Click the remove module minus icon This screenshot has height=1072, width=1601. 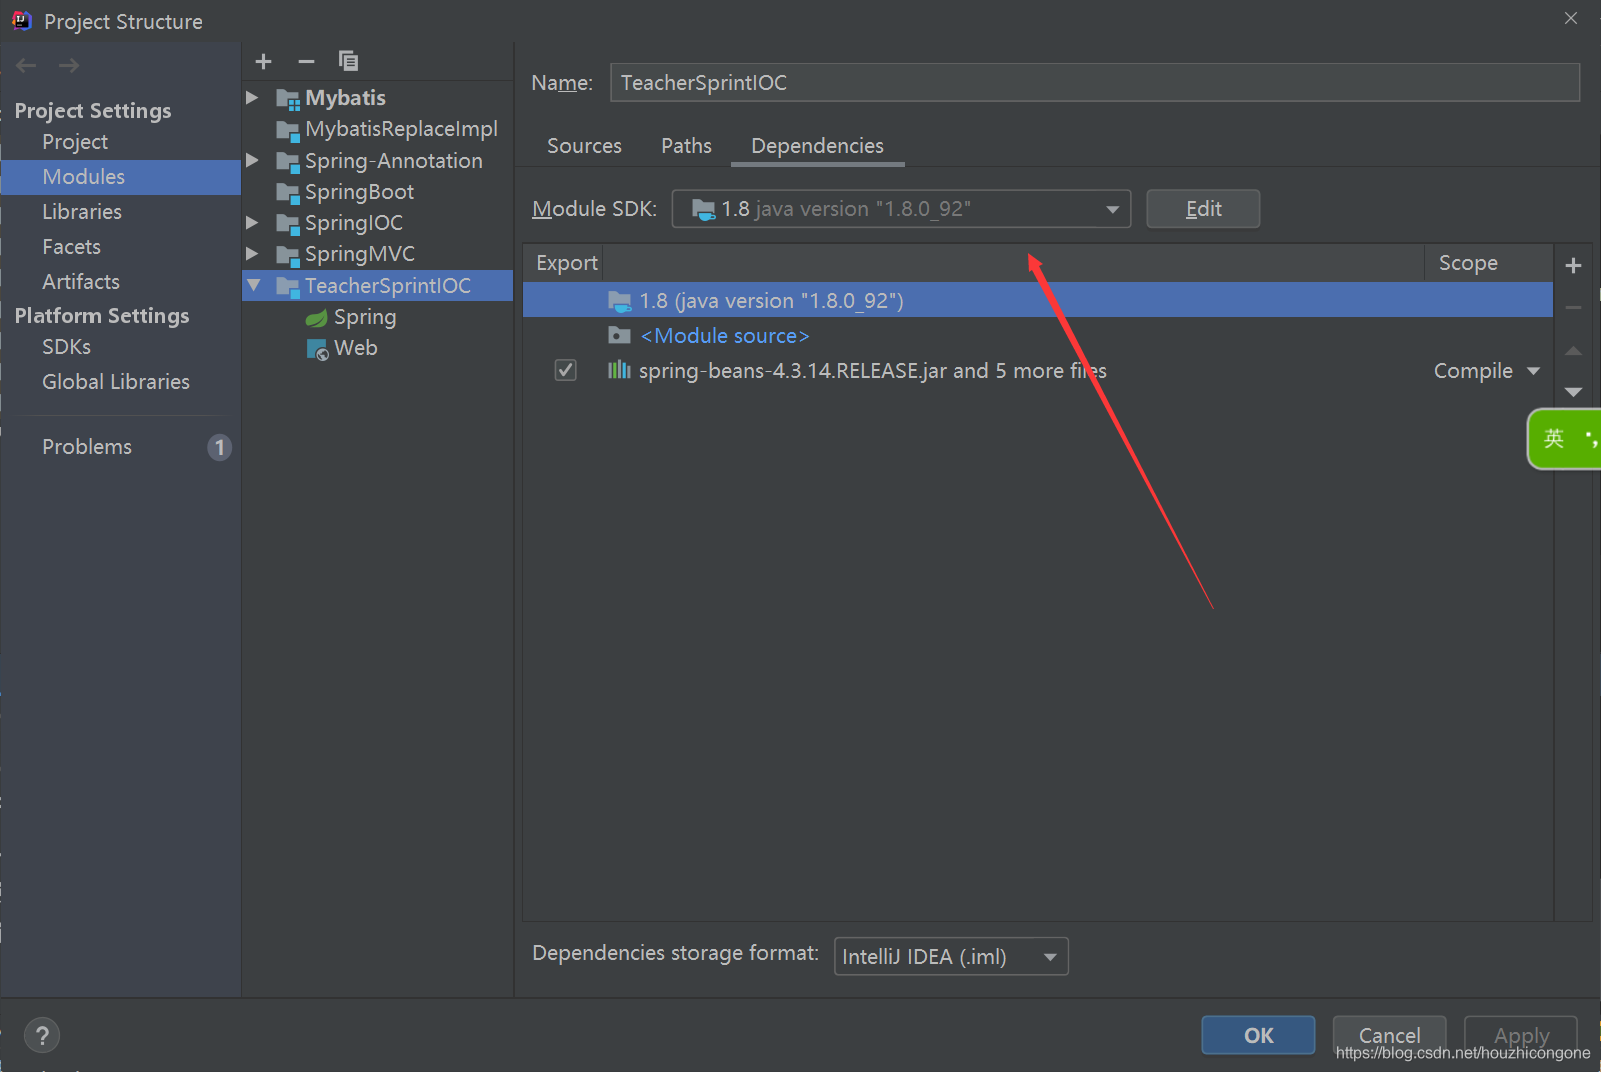pos(306,62)
